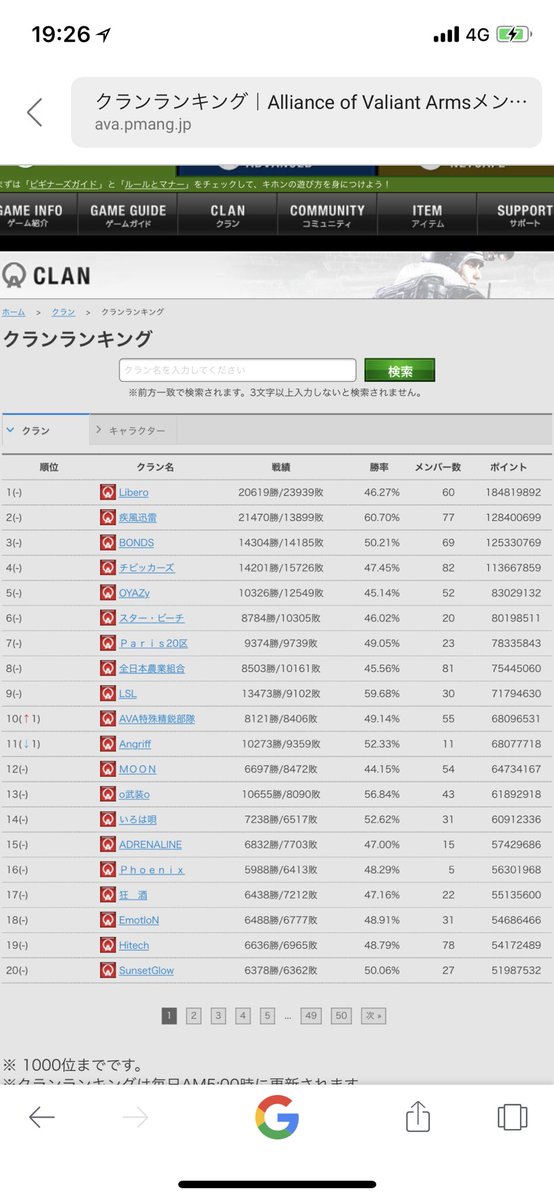The width and height of the screenshot is (554, 1200).
Task: Open the SUPPORT menu
Action: click(516, 215)
